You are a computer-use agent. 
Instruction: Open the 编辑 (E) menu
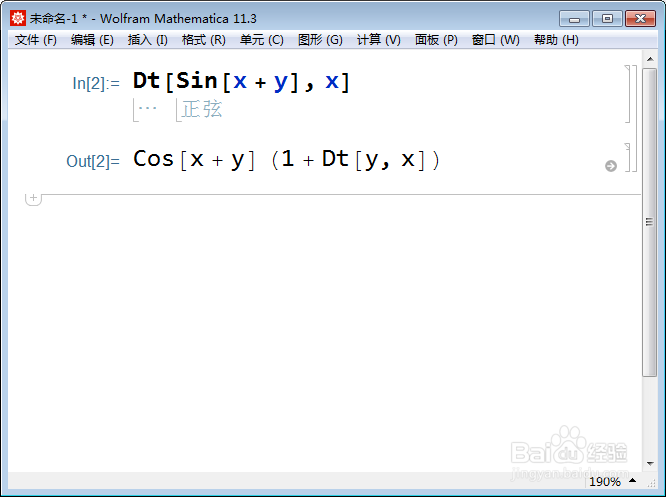click(92, 40)
